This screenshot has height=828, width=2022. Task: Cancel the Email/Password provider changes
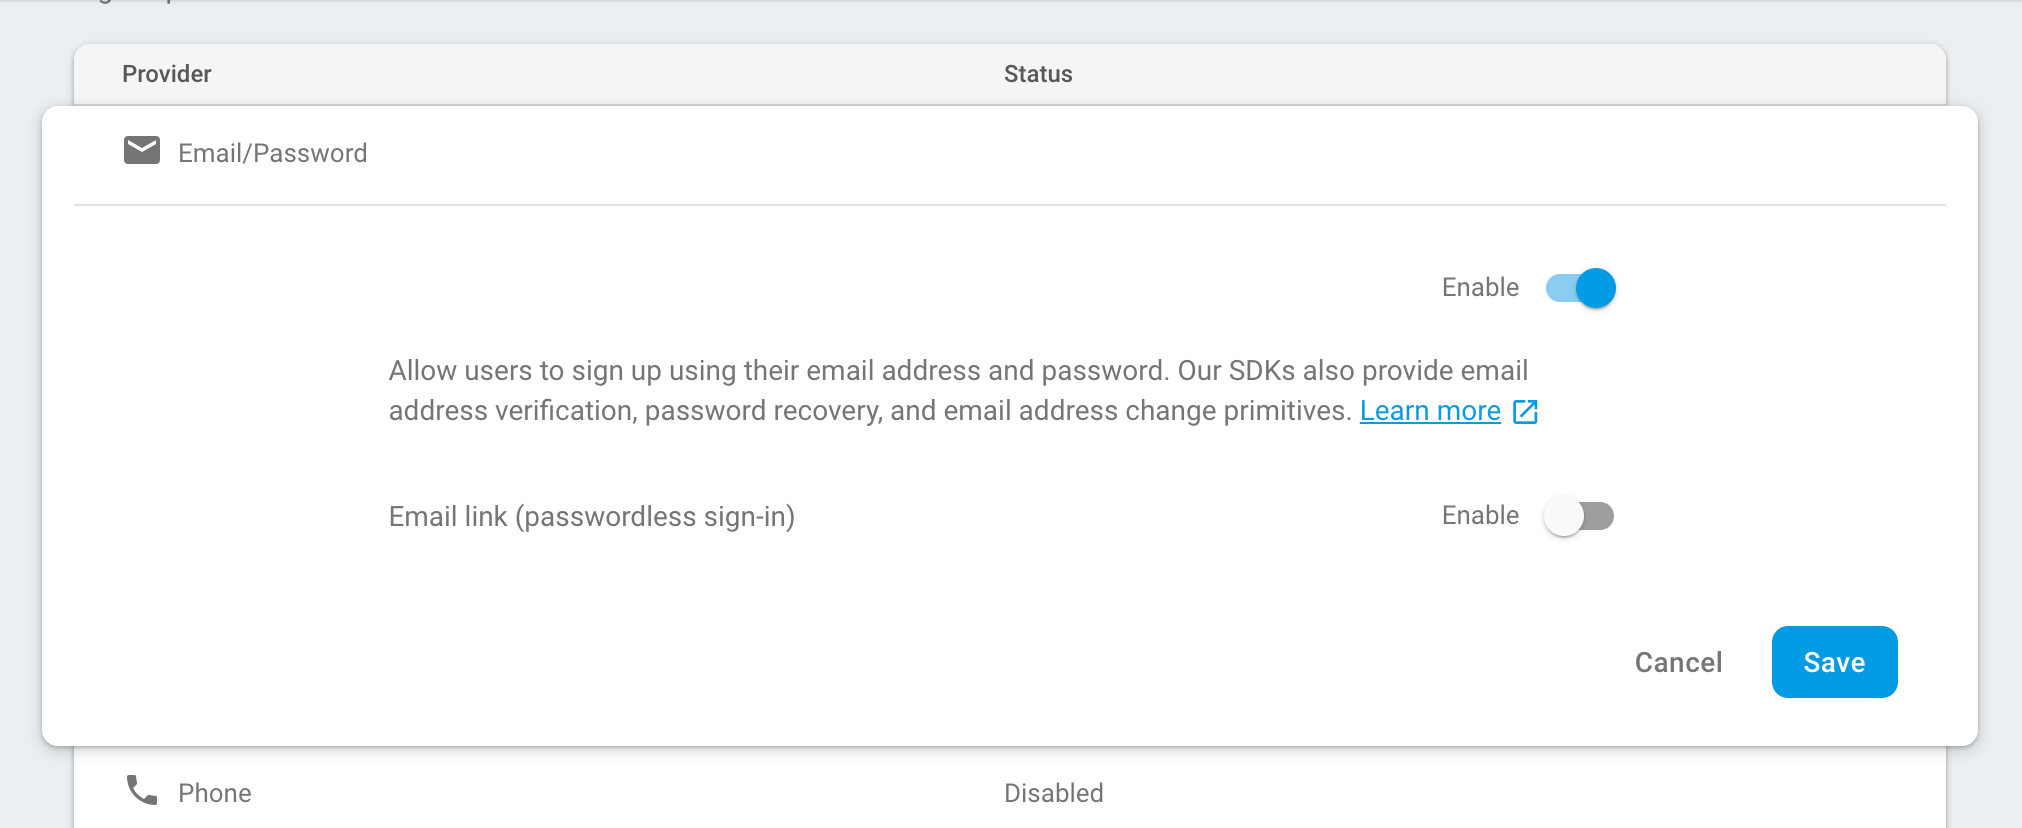[1678, 662]
